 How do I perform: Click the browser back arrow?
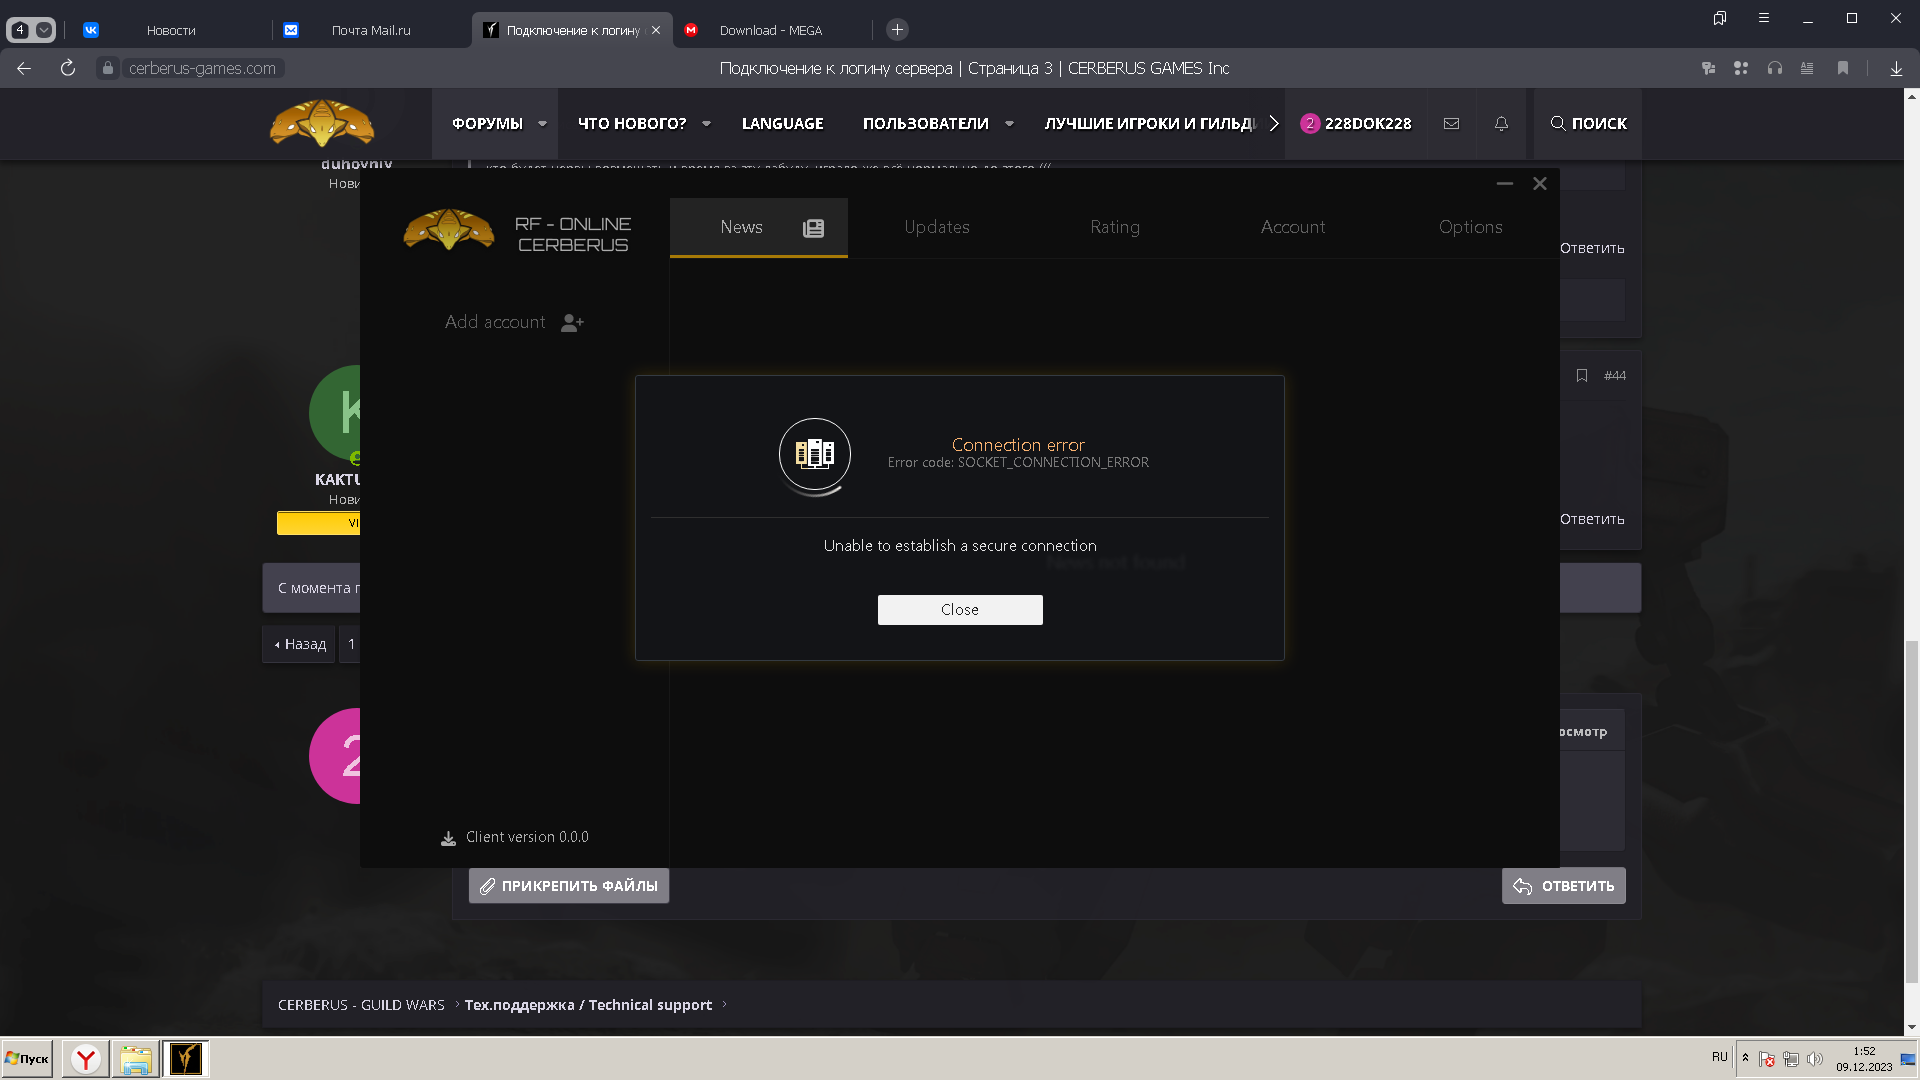point(24,68)
